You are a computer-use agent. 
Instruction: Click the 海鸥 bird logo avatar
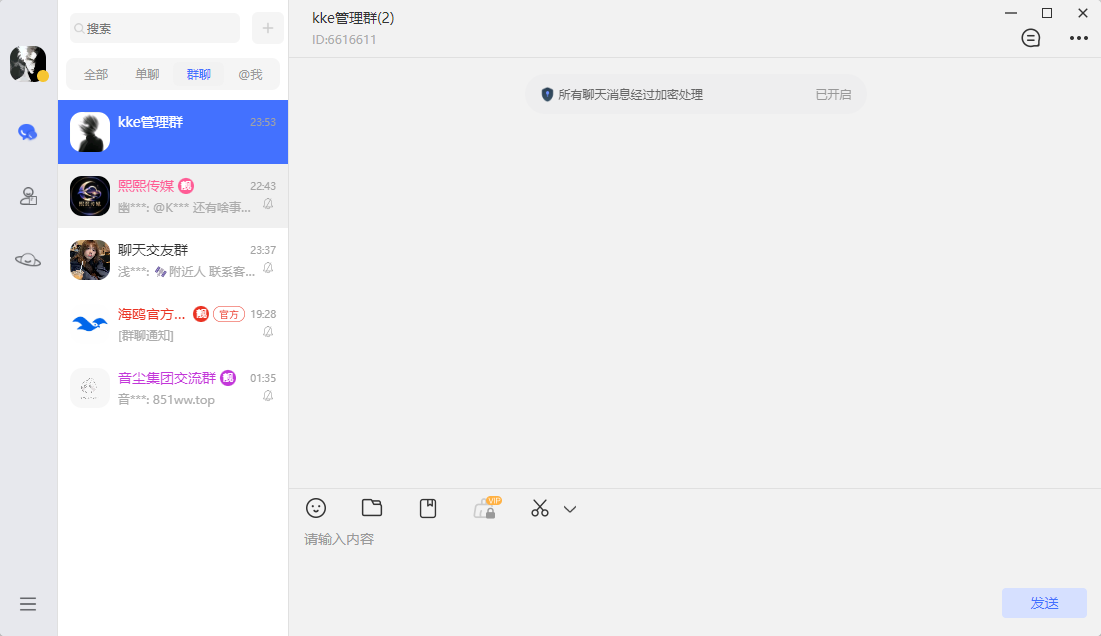(x=90, y=324)
